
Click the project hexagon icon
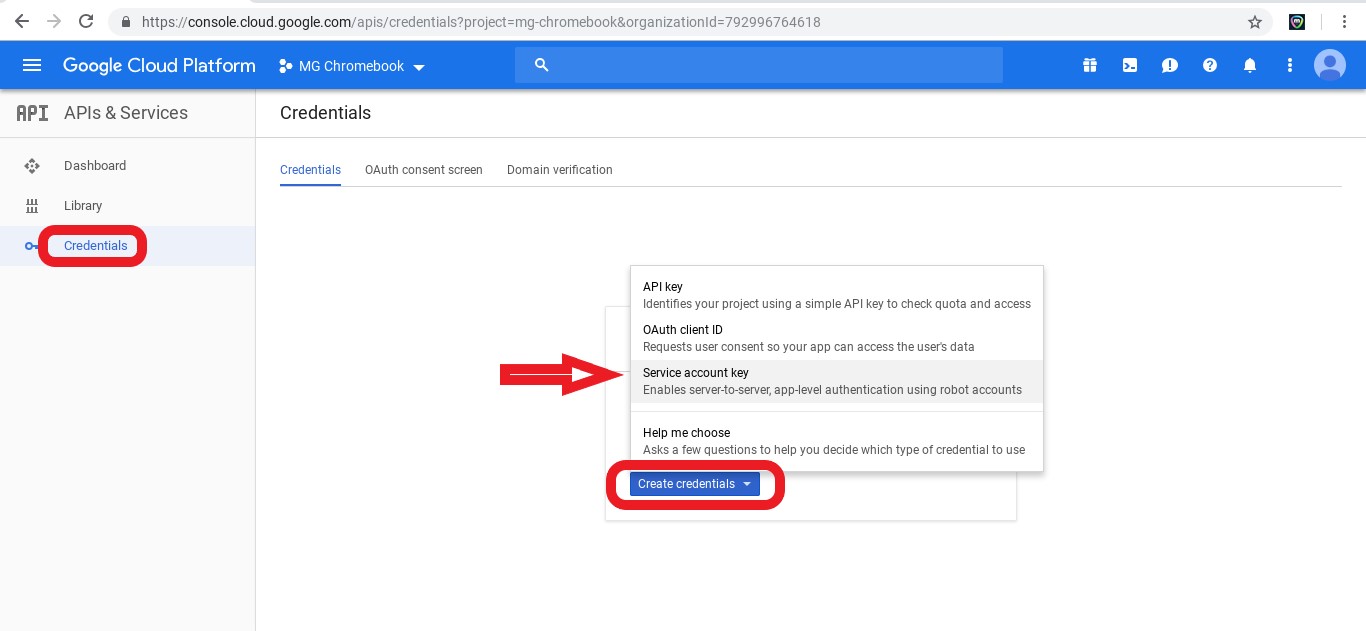[x=286, y=66]
